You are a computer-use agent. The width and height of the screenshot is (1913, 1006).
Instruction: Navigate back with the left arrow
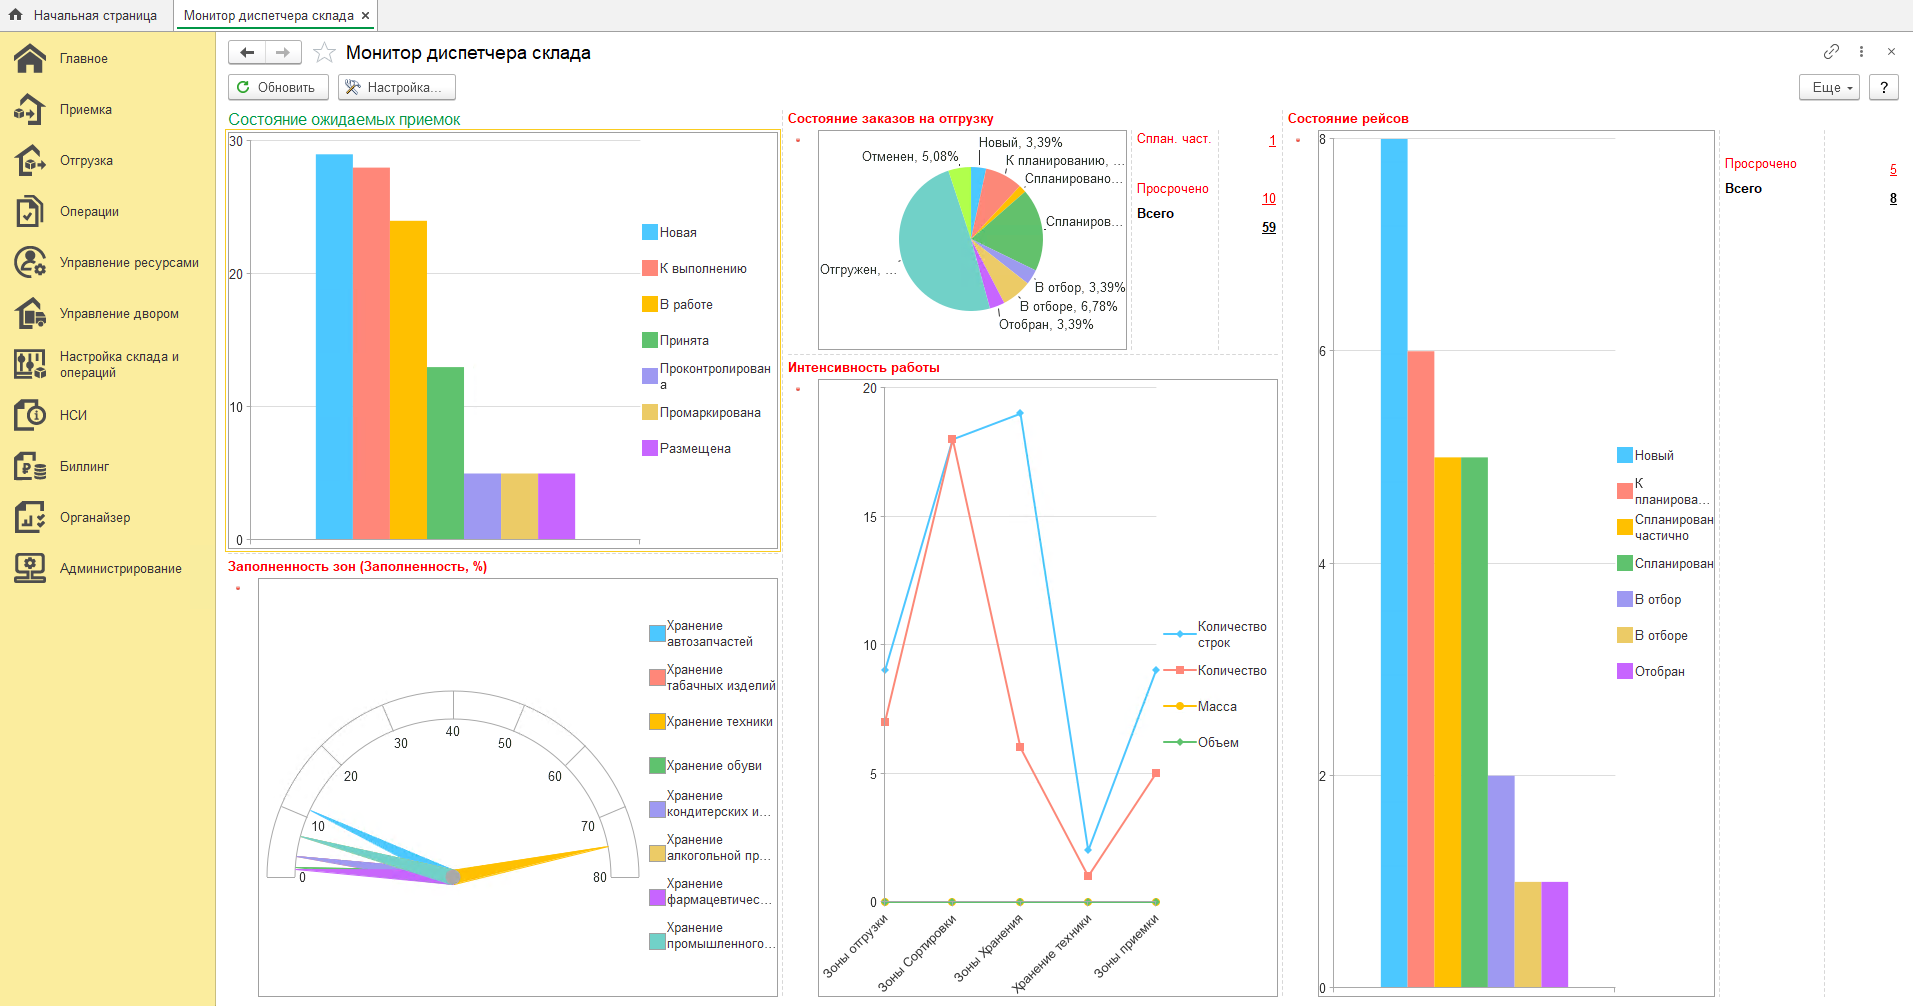coord(247,53)
